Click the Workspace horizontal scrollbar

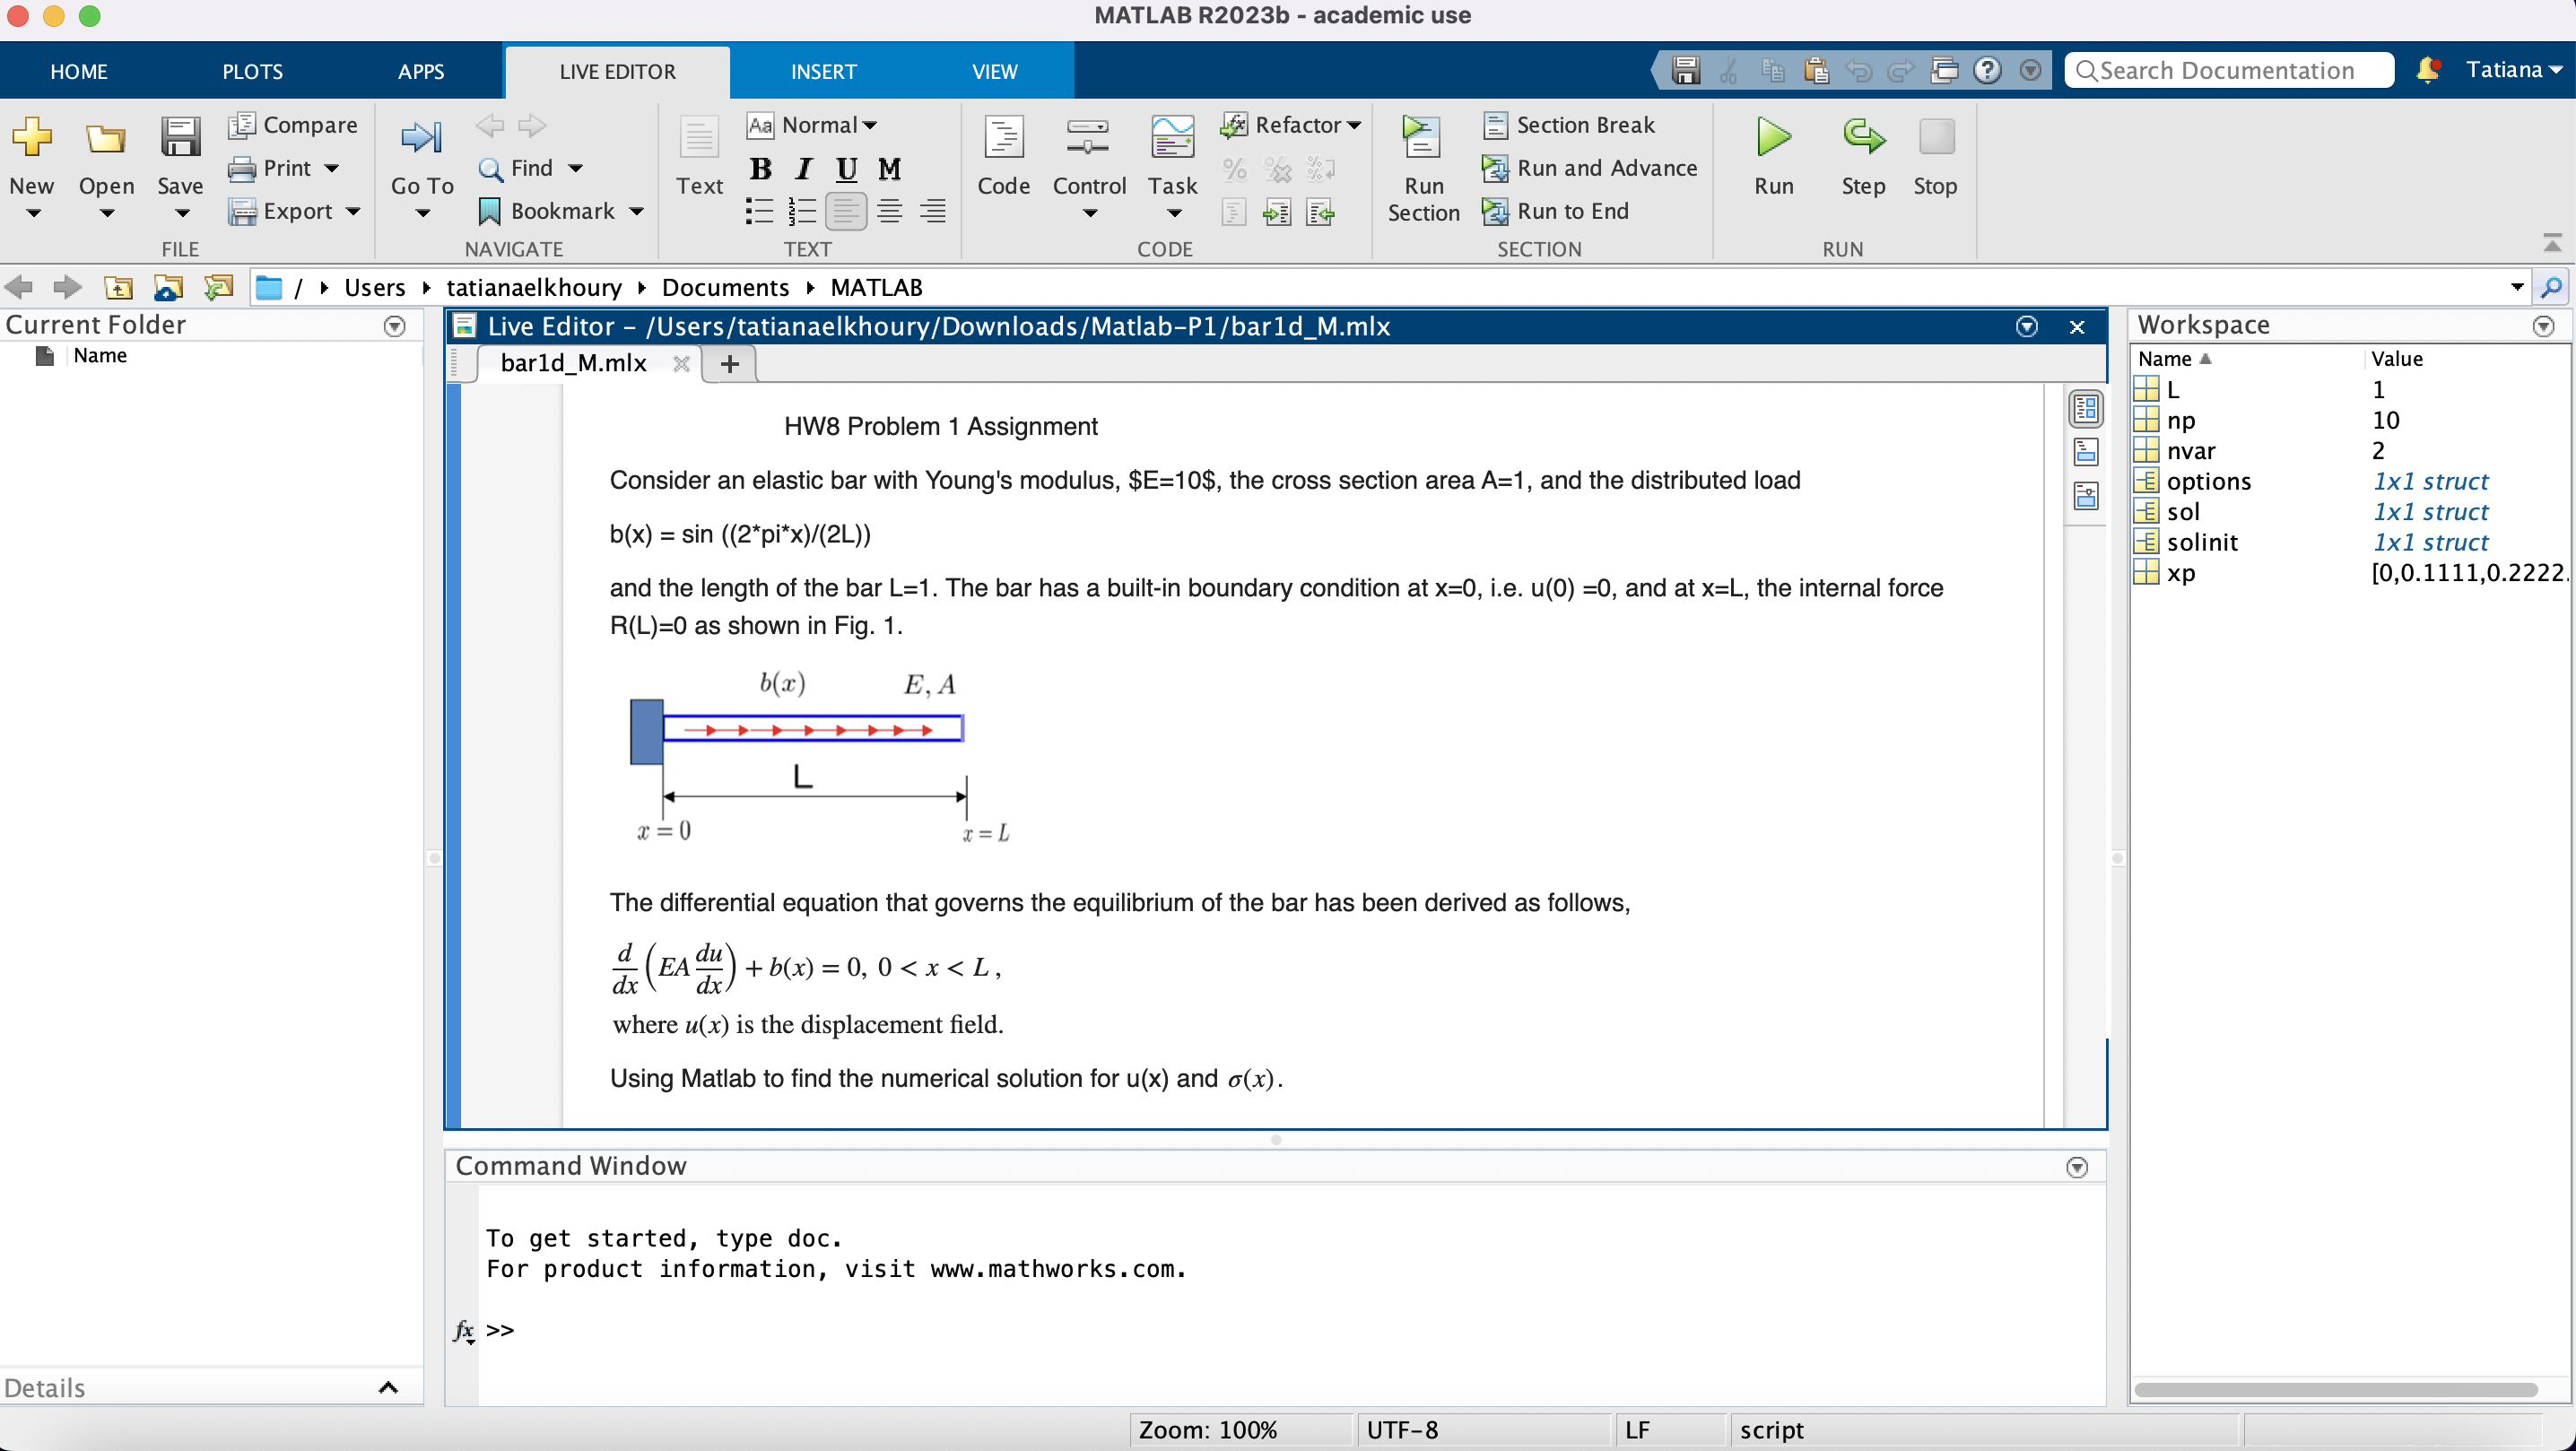point(2335,1389)
